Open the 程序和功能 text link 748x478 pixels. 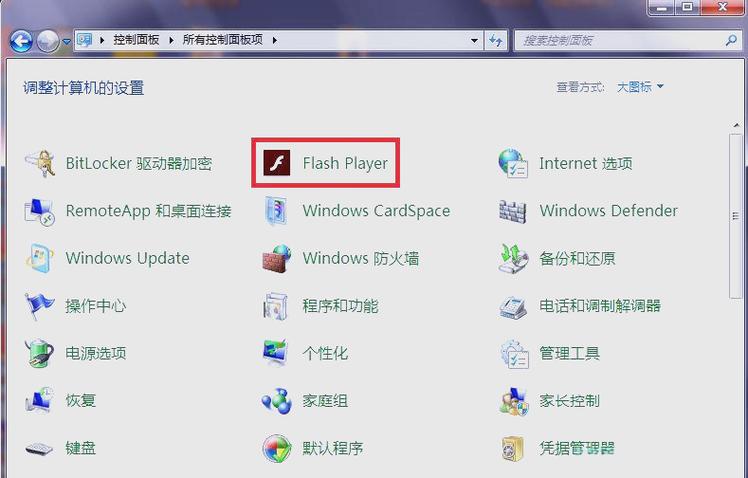[x=340, y=306]
